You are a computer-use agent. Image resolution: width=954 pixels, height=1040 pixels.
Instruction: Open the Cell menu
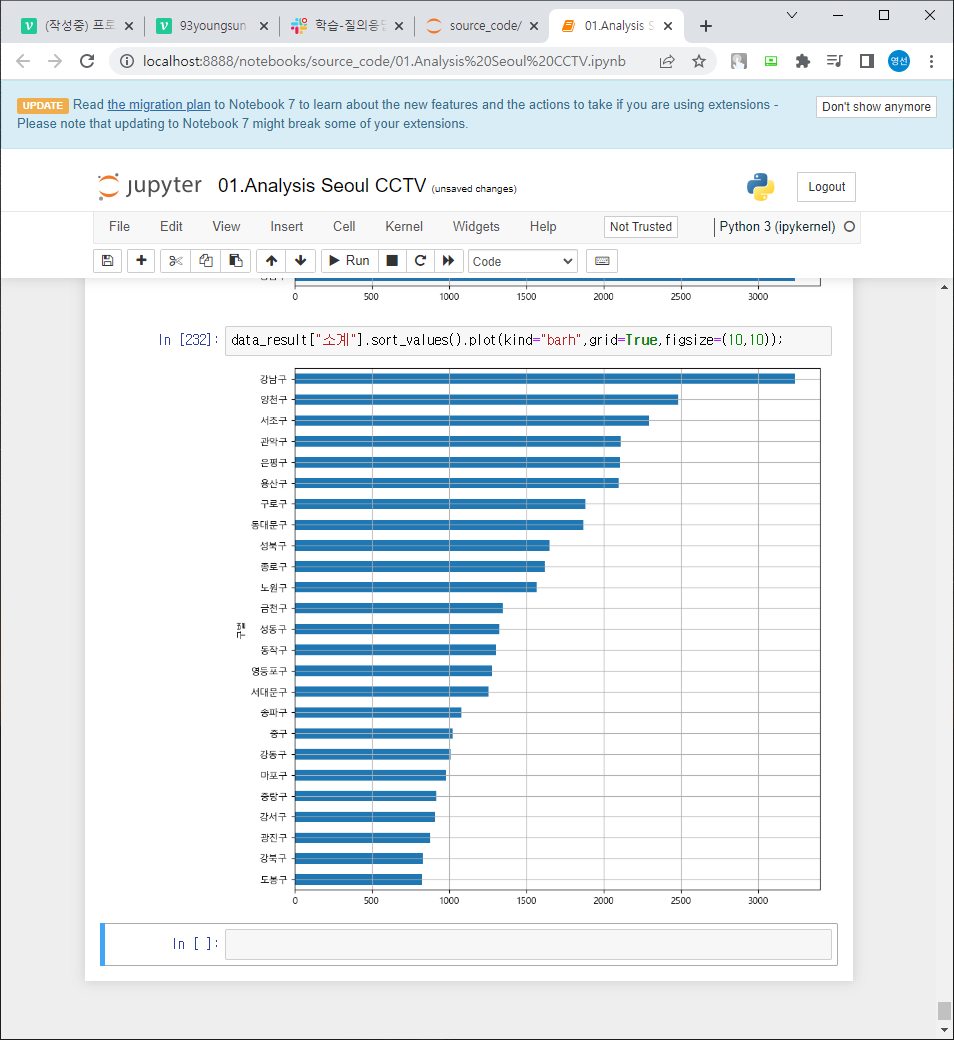point(344,227)
